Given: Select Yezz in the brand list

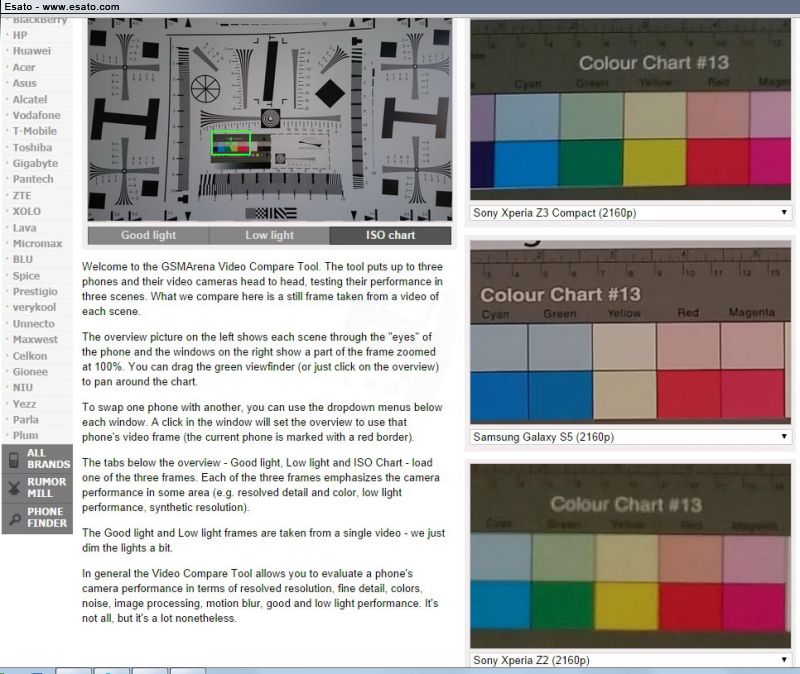Looking at the screenshot, I should click(x=24, y=404).
